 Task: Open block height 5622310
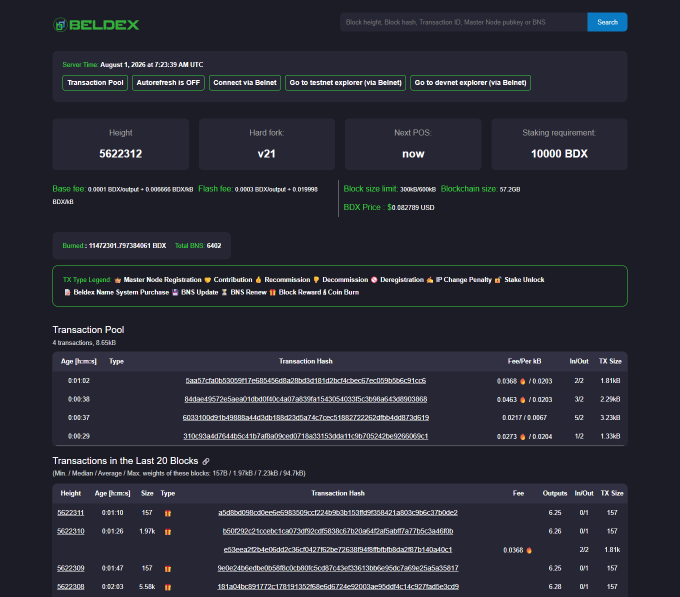(71, 531)
